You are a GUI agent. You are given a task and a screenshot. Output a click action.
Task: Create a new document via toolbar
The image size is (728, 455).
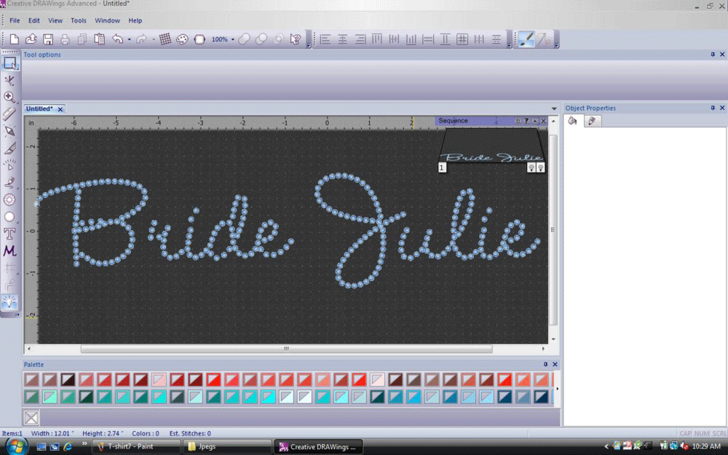(14, 39)
